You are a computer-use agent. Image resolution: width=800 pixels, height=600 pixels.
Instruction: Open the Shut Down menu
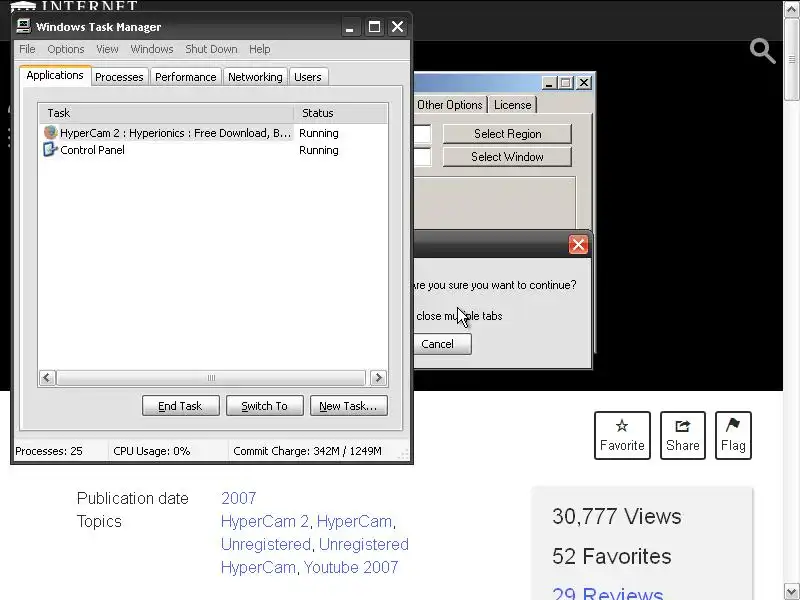point(211,49)
